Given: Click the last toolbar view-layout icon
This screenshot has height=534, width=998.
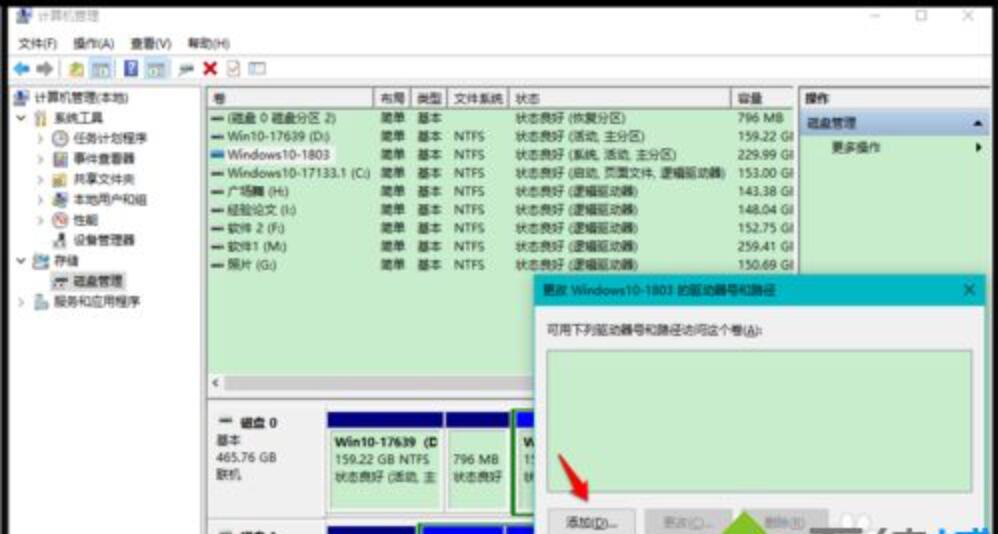Looking at the screenshot, I should point(257,68).
